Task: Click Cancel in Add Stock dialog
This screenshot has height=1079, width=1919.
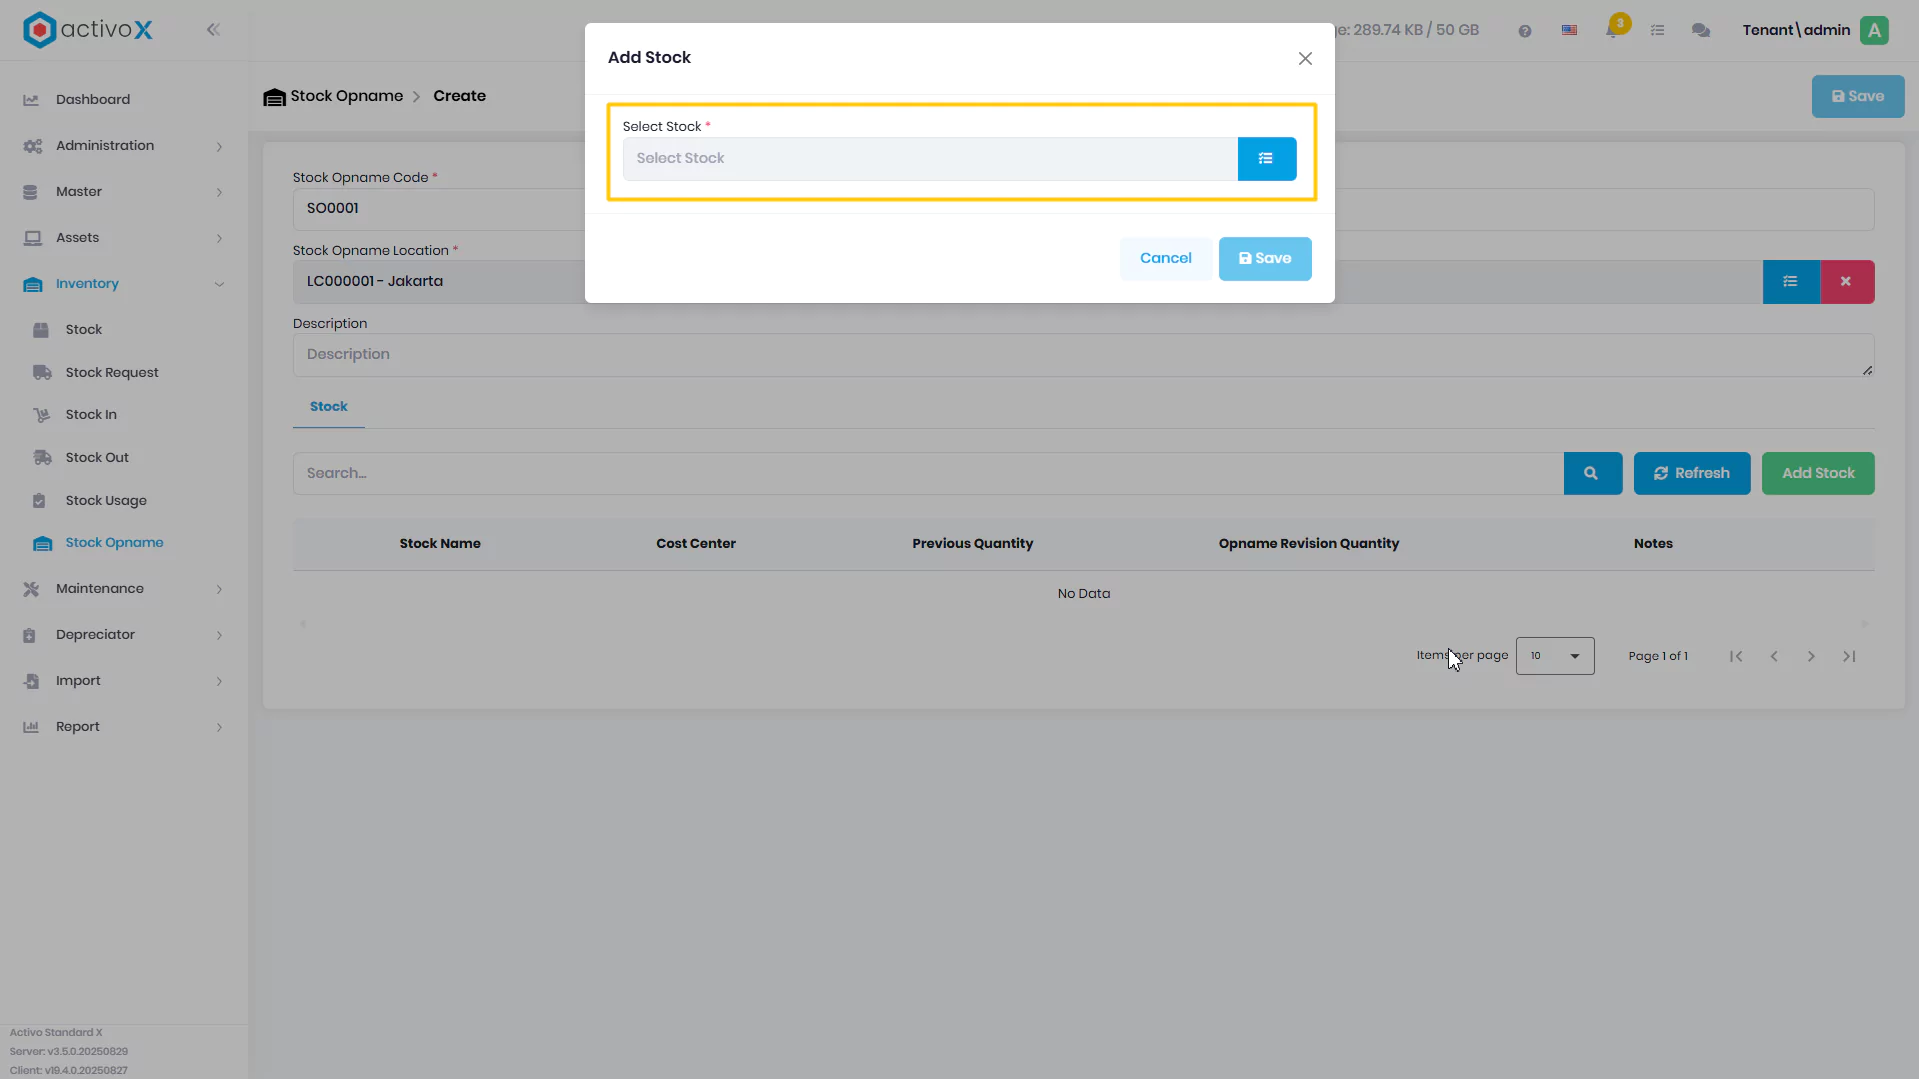Action: pos(1165,258)
